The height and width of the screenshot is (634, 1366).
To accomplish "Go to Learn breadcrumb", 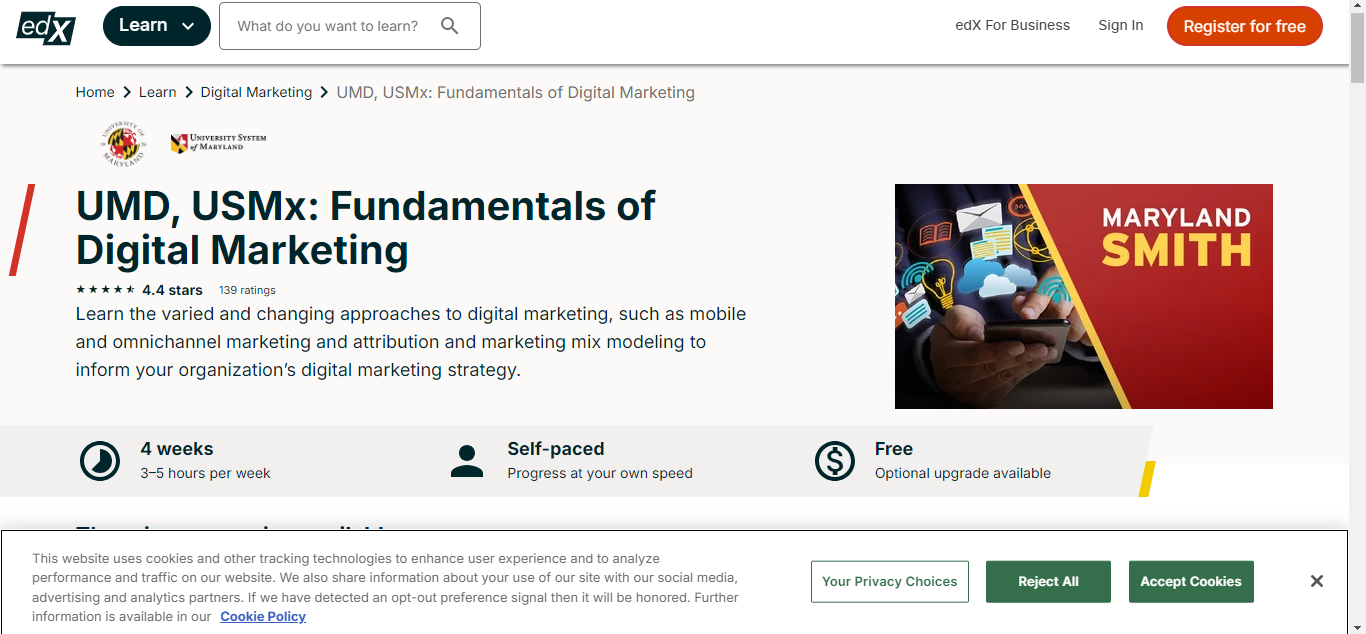I will (x=157, y=92).
